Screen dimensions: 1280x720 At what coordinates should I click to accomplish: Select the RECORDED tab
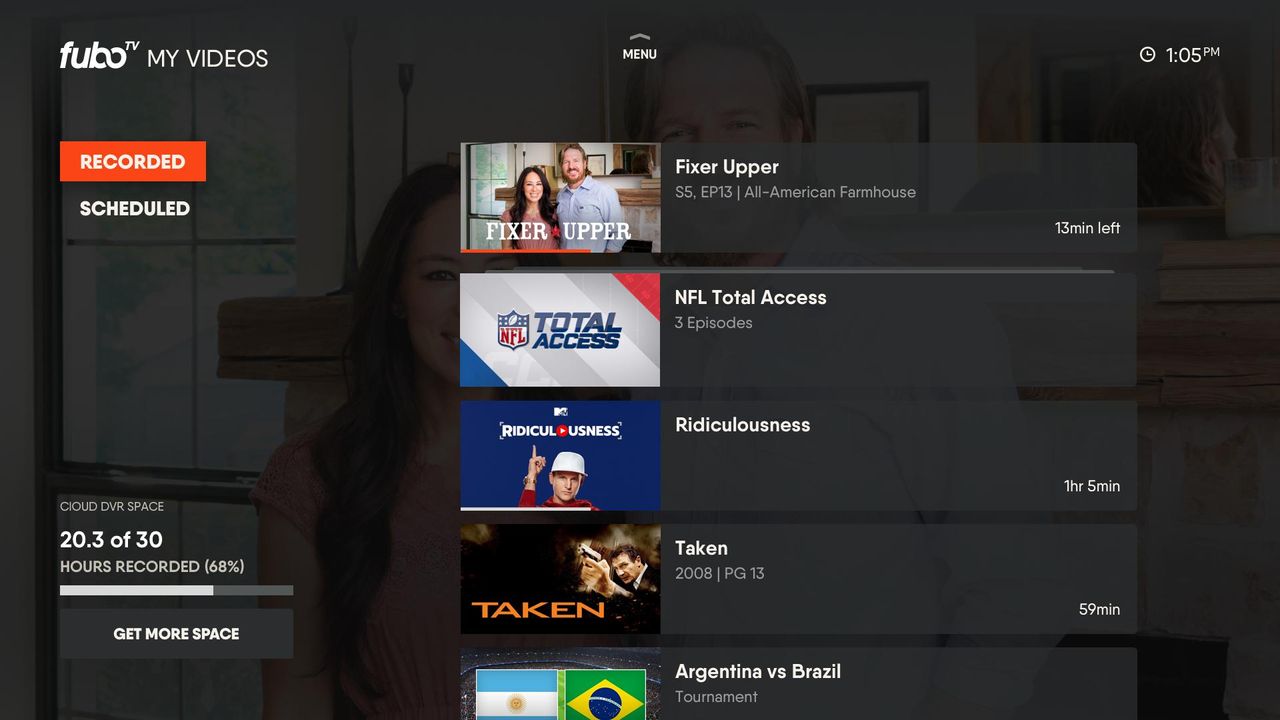133,162
